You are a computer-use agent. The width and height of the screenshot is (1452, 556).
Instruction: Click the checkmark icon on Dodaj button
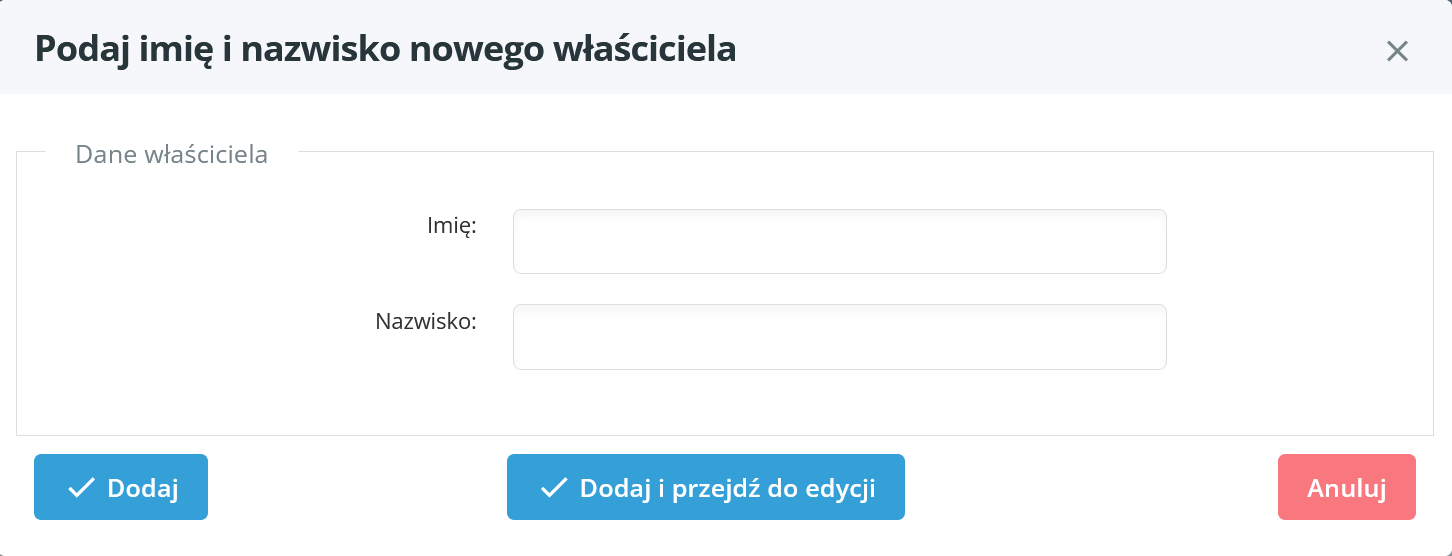[x=81, y=488]
